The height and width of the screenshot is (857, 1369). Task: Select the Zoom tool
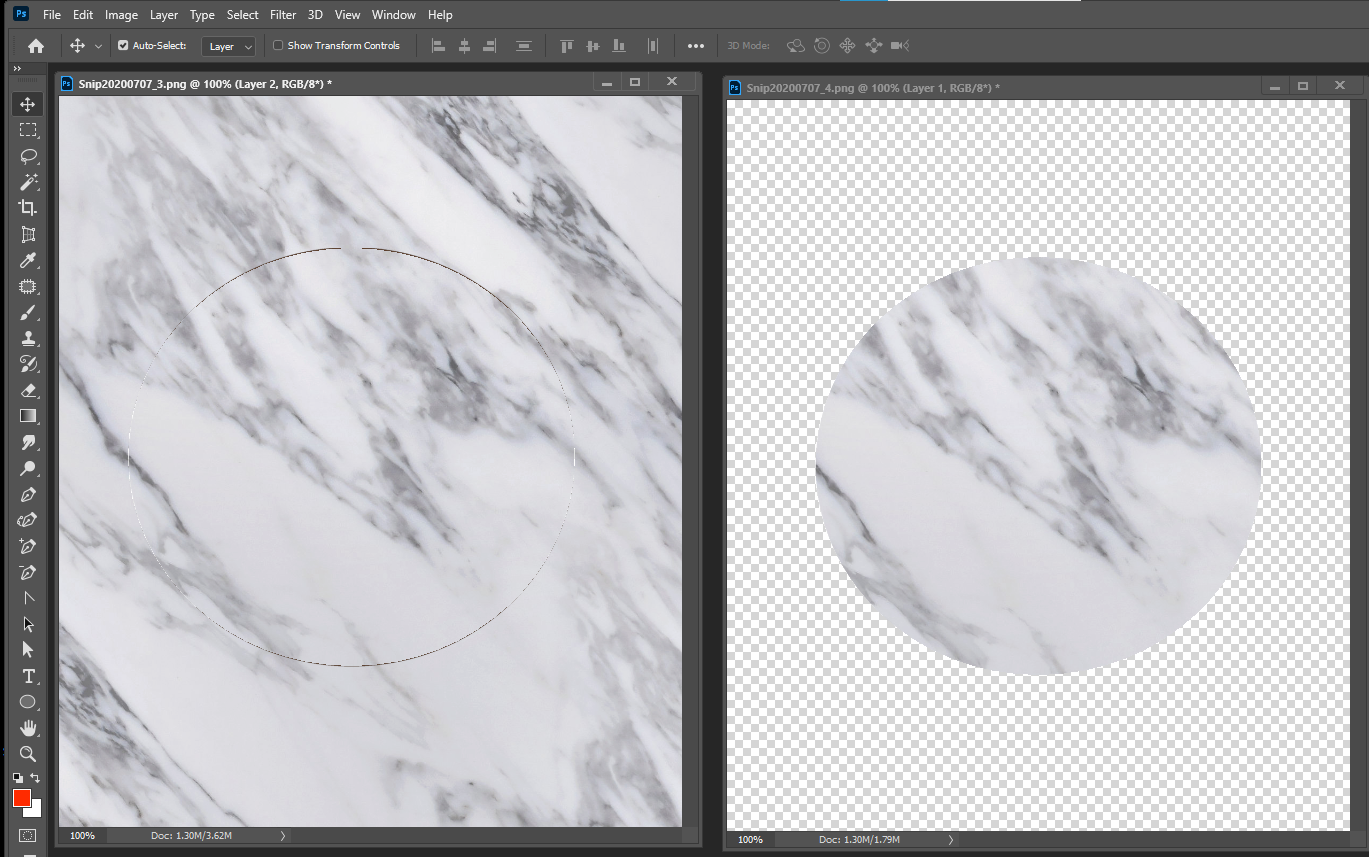click(27, 754)
